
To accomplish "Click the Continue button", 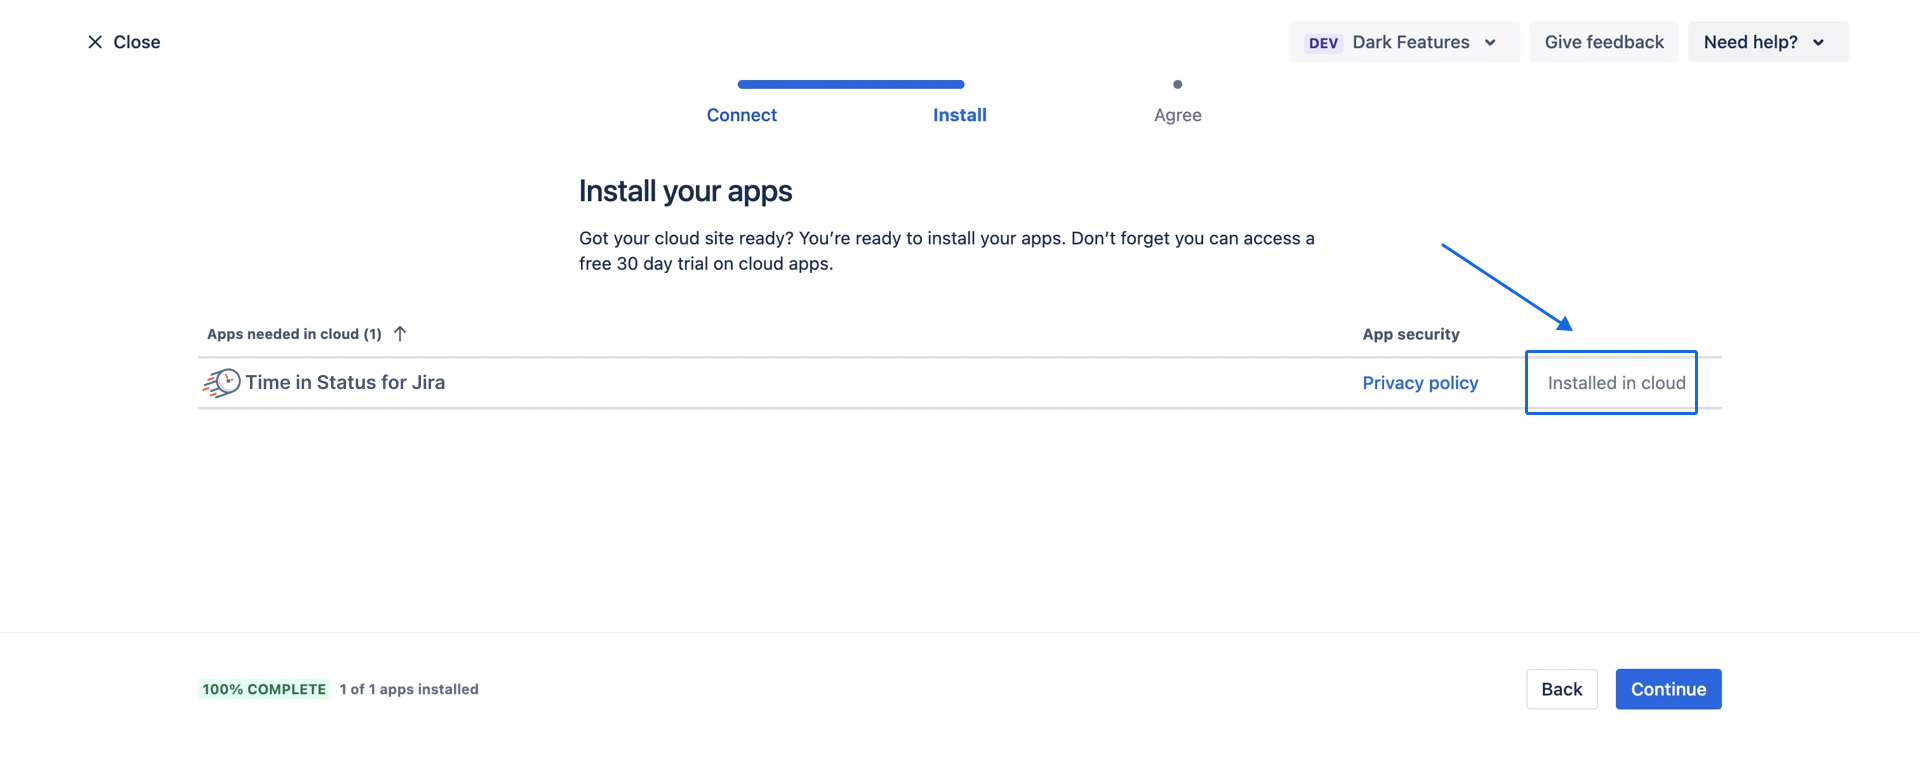I will point(1668,689).
